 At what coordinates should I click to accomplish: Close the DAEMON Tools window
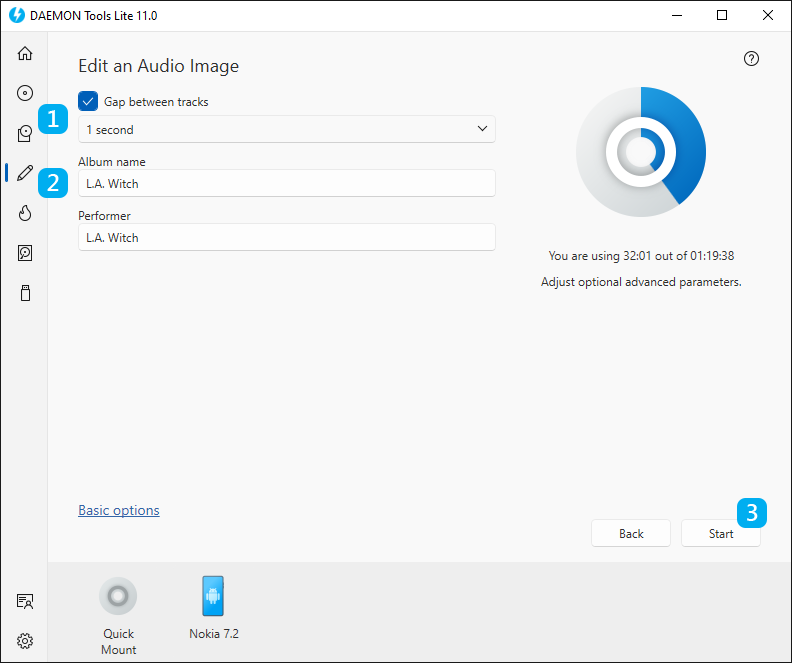[x=768, y=15]
